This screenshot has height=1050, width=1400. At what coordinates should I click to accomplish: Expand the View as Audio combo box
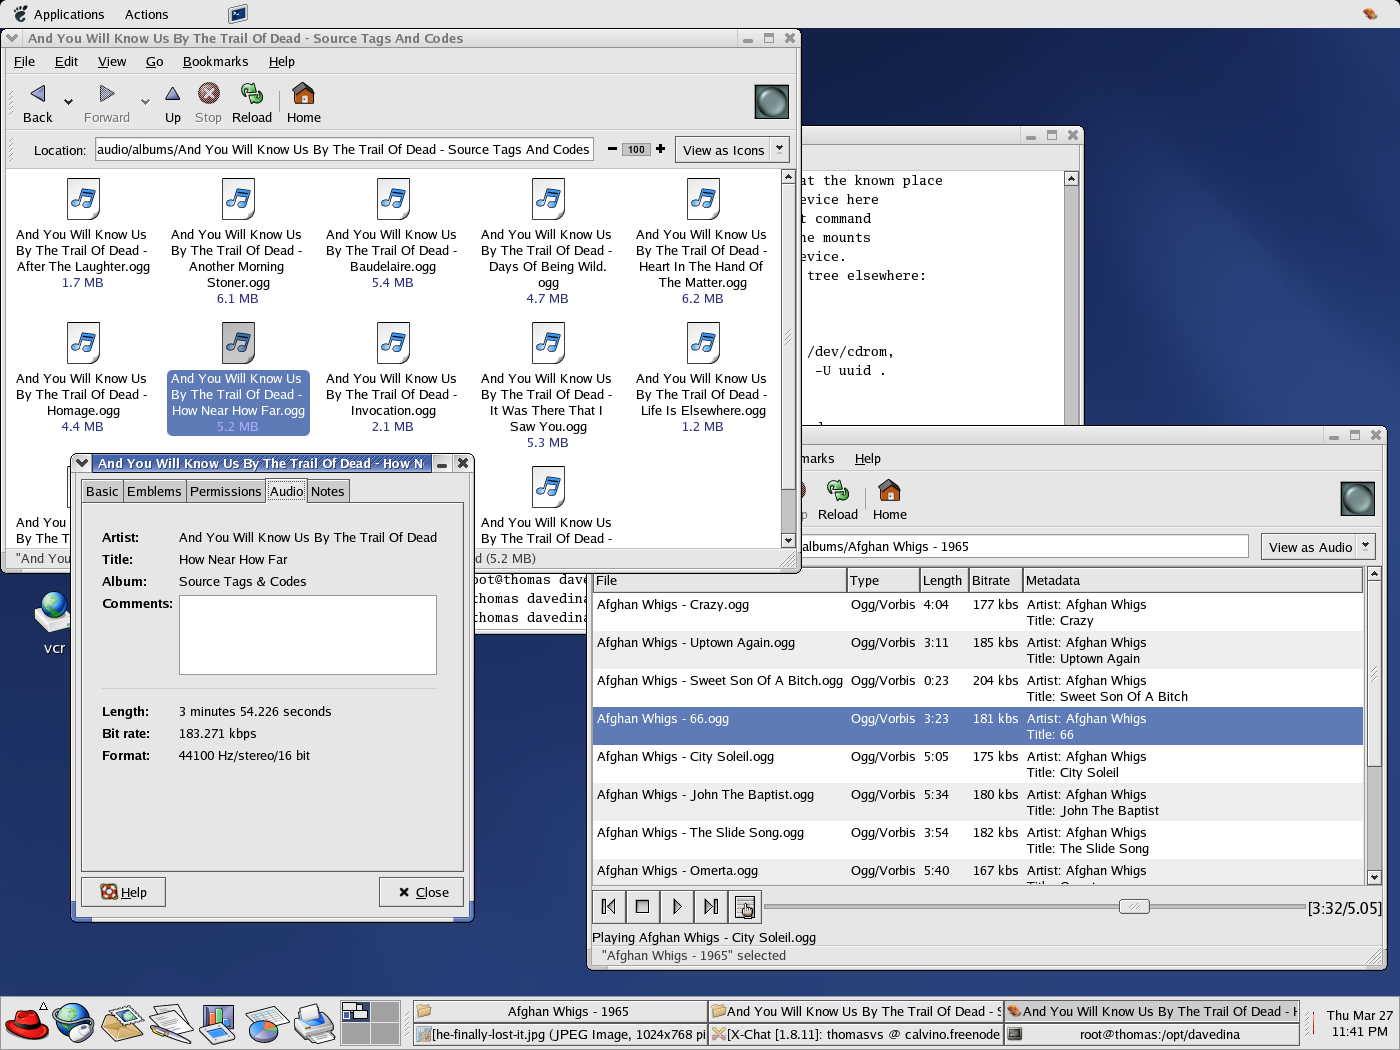(1365, 546)
